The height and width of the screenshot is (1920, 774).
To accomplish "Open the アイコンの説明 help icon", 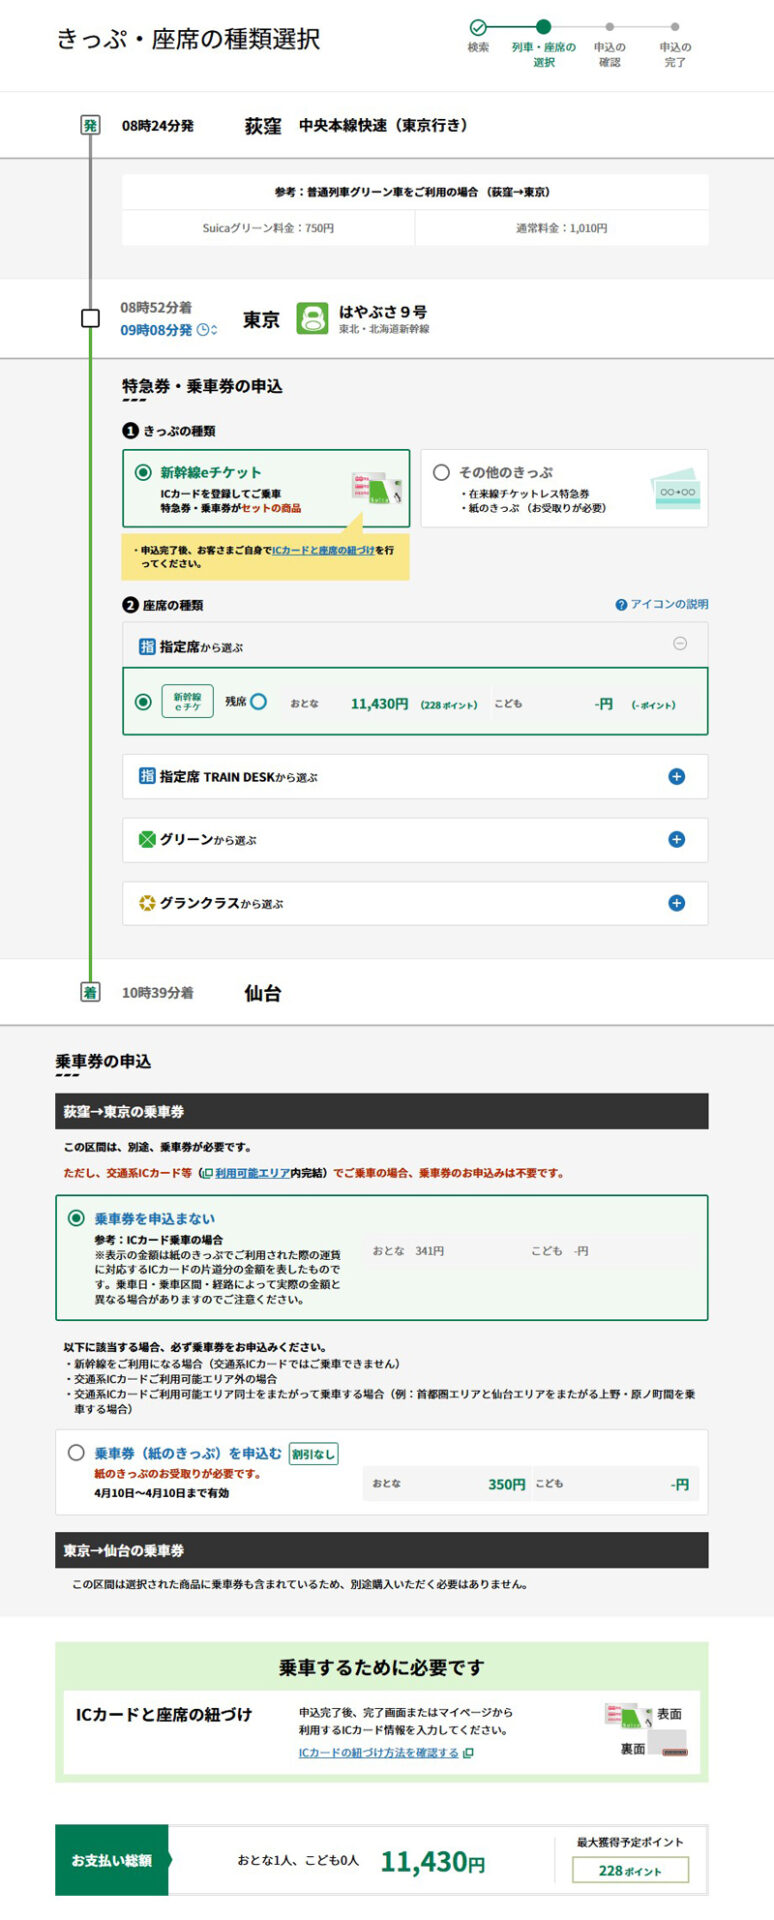I will pyautogui.click(x=621, y=605).
